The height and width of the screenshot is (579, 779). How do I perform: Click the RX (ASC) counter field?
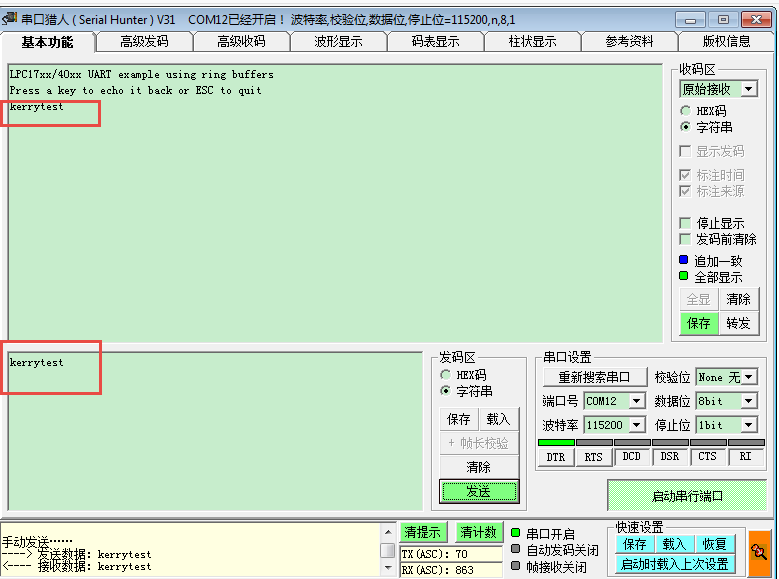tap(452, 570)
